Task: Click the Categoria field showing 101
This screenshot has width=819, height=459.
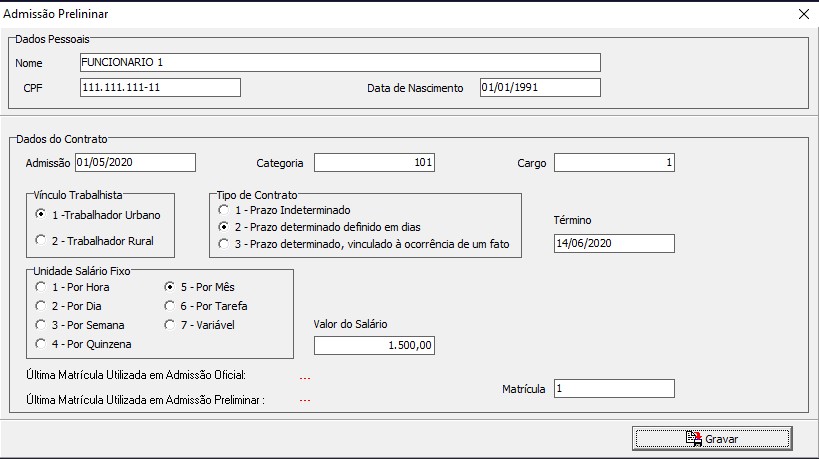Action: (374, 162)
